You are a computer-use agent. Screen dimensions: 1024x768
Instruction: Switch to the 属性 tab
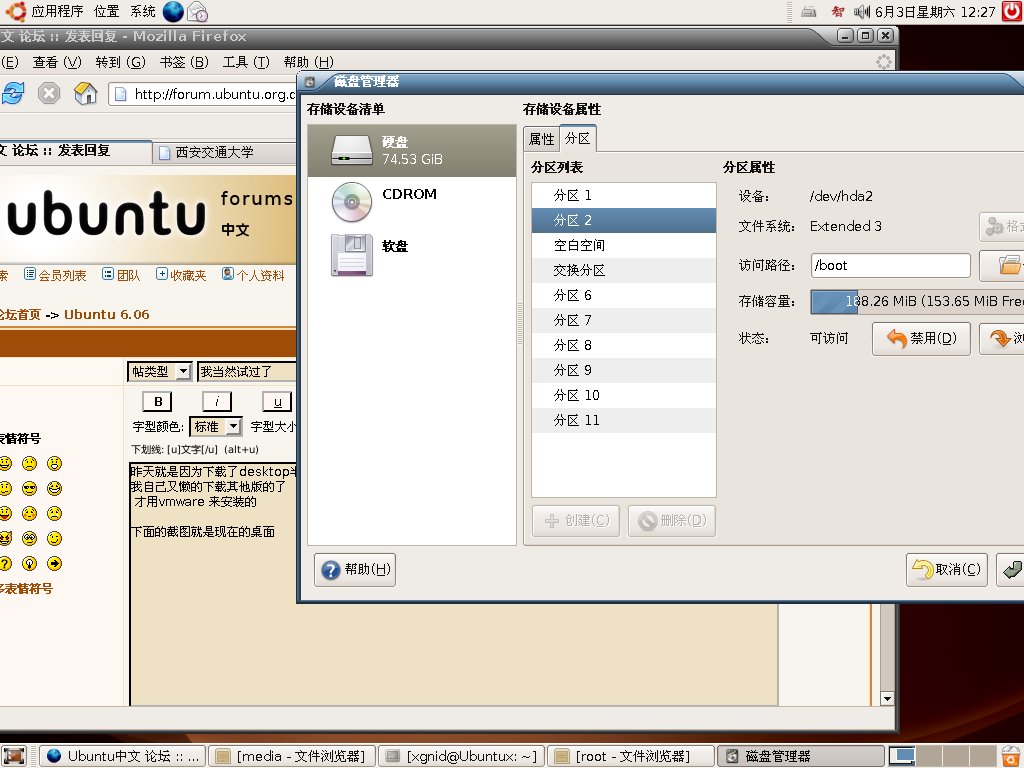coord(541,138)
